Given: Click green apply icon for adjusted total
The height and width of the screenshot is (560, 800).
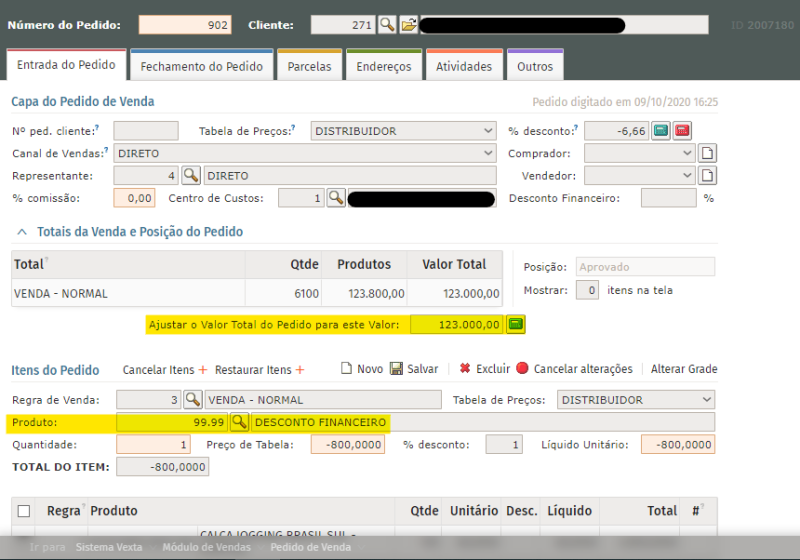Looking at the screenshot, I should 516,324.
